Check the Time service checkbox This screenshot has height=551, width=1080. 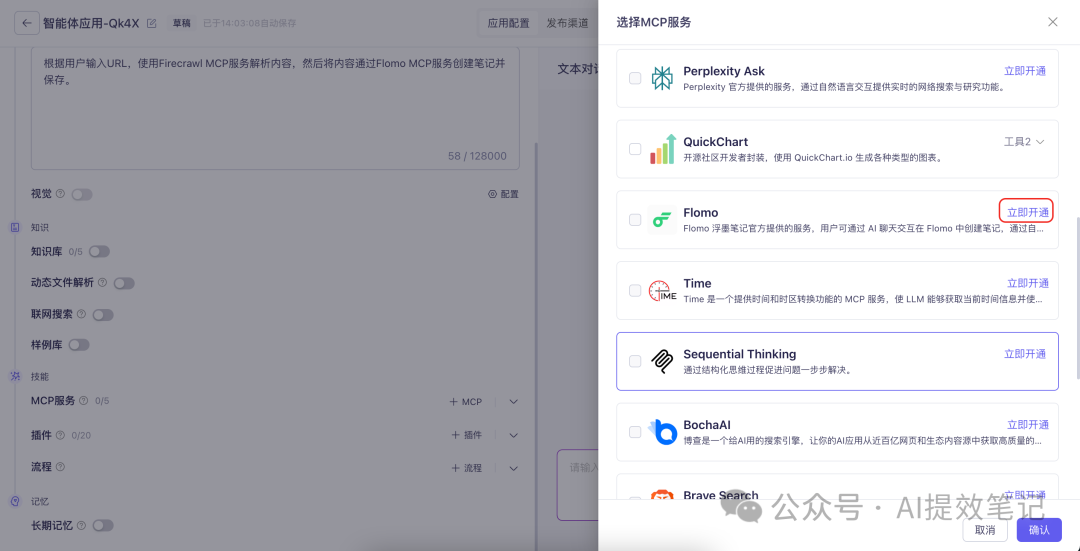tap(635, 291)
